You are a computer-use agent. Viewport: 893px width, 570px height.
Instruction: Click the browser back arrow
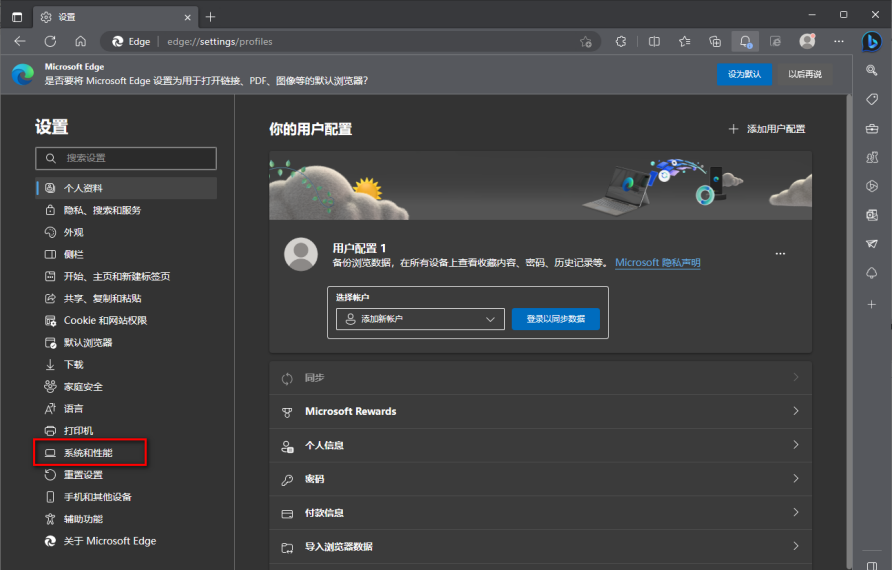[x=20, y=42]
